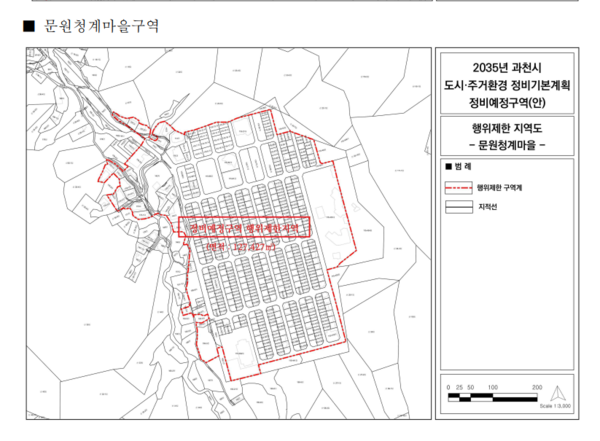The width and height of the screenshot is (600, 441).
Task: Click the 지적선 legend label
Action: 491,208
